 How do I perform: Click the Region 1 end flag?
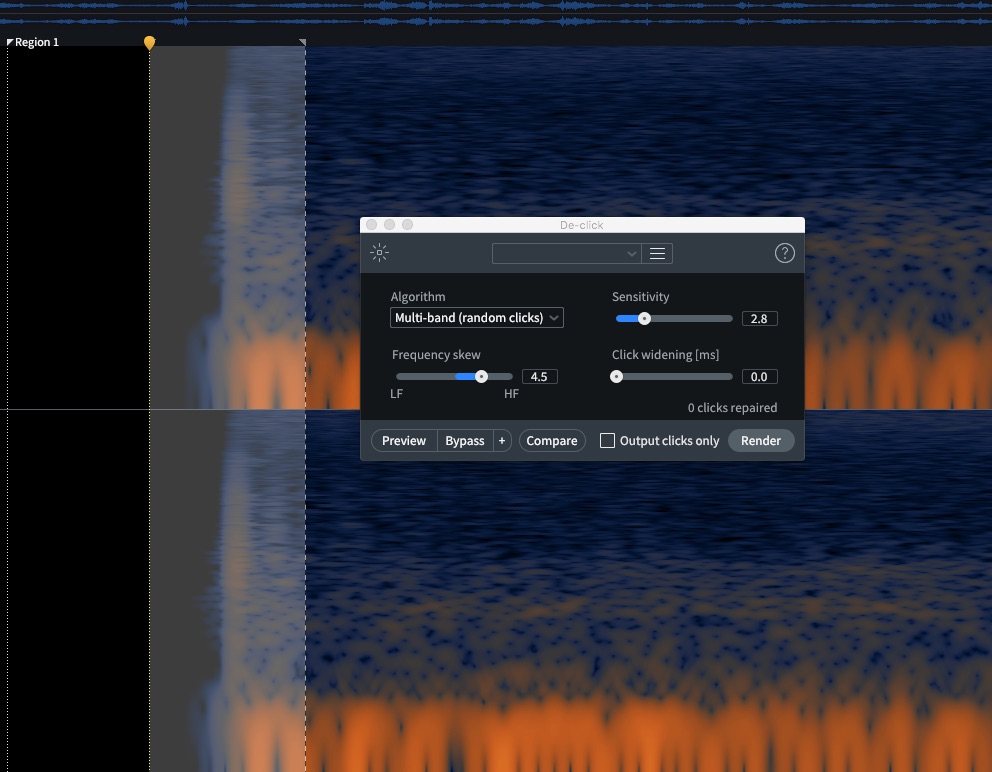click(302, 42)
